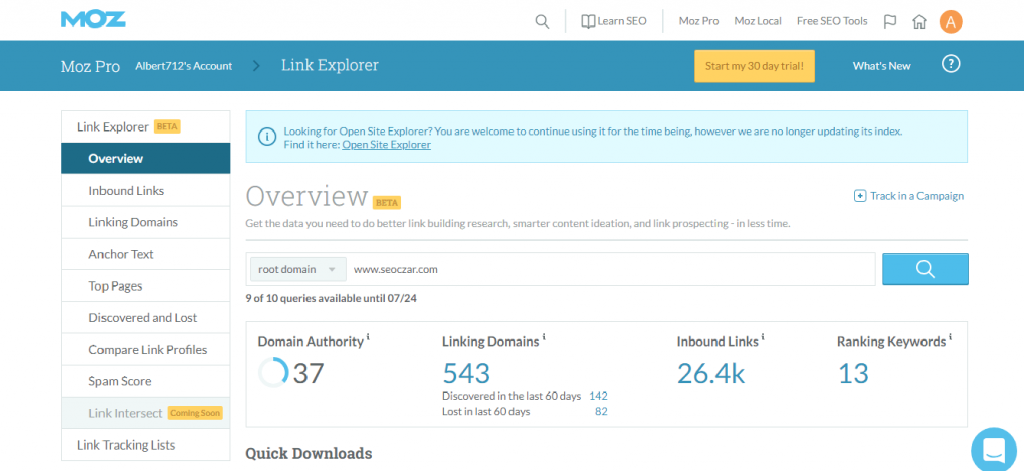This screenshot has height=471, width=1024.
Task: Open Compare Link Profiles sidebar item
Action: coord(146,349)
